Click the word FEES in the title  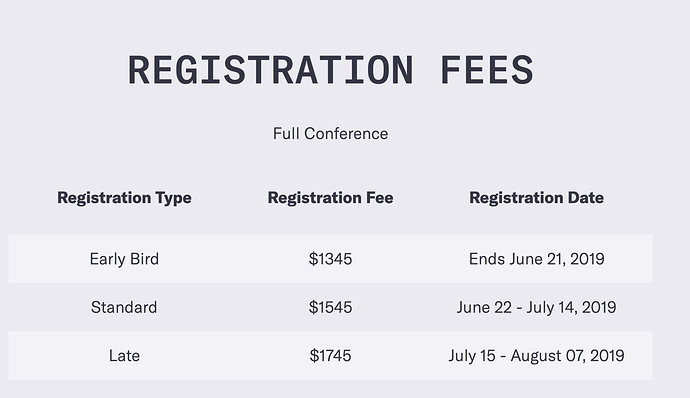(x=487, y=70)
